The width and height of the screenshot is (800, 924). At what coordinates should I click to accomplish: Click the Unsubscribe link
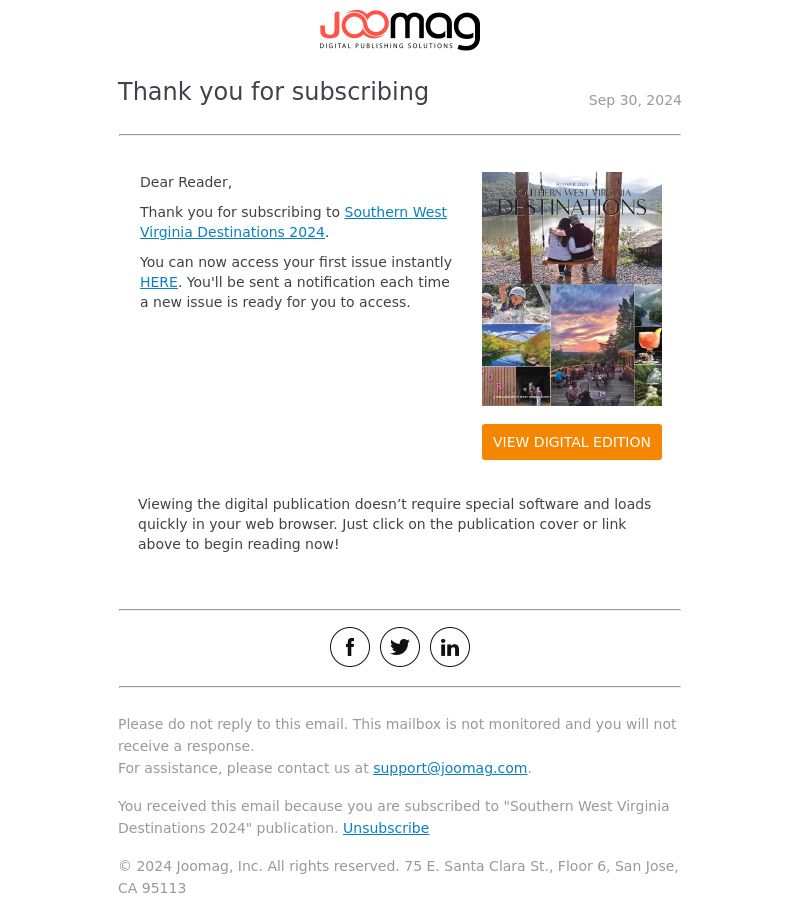386,829
